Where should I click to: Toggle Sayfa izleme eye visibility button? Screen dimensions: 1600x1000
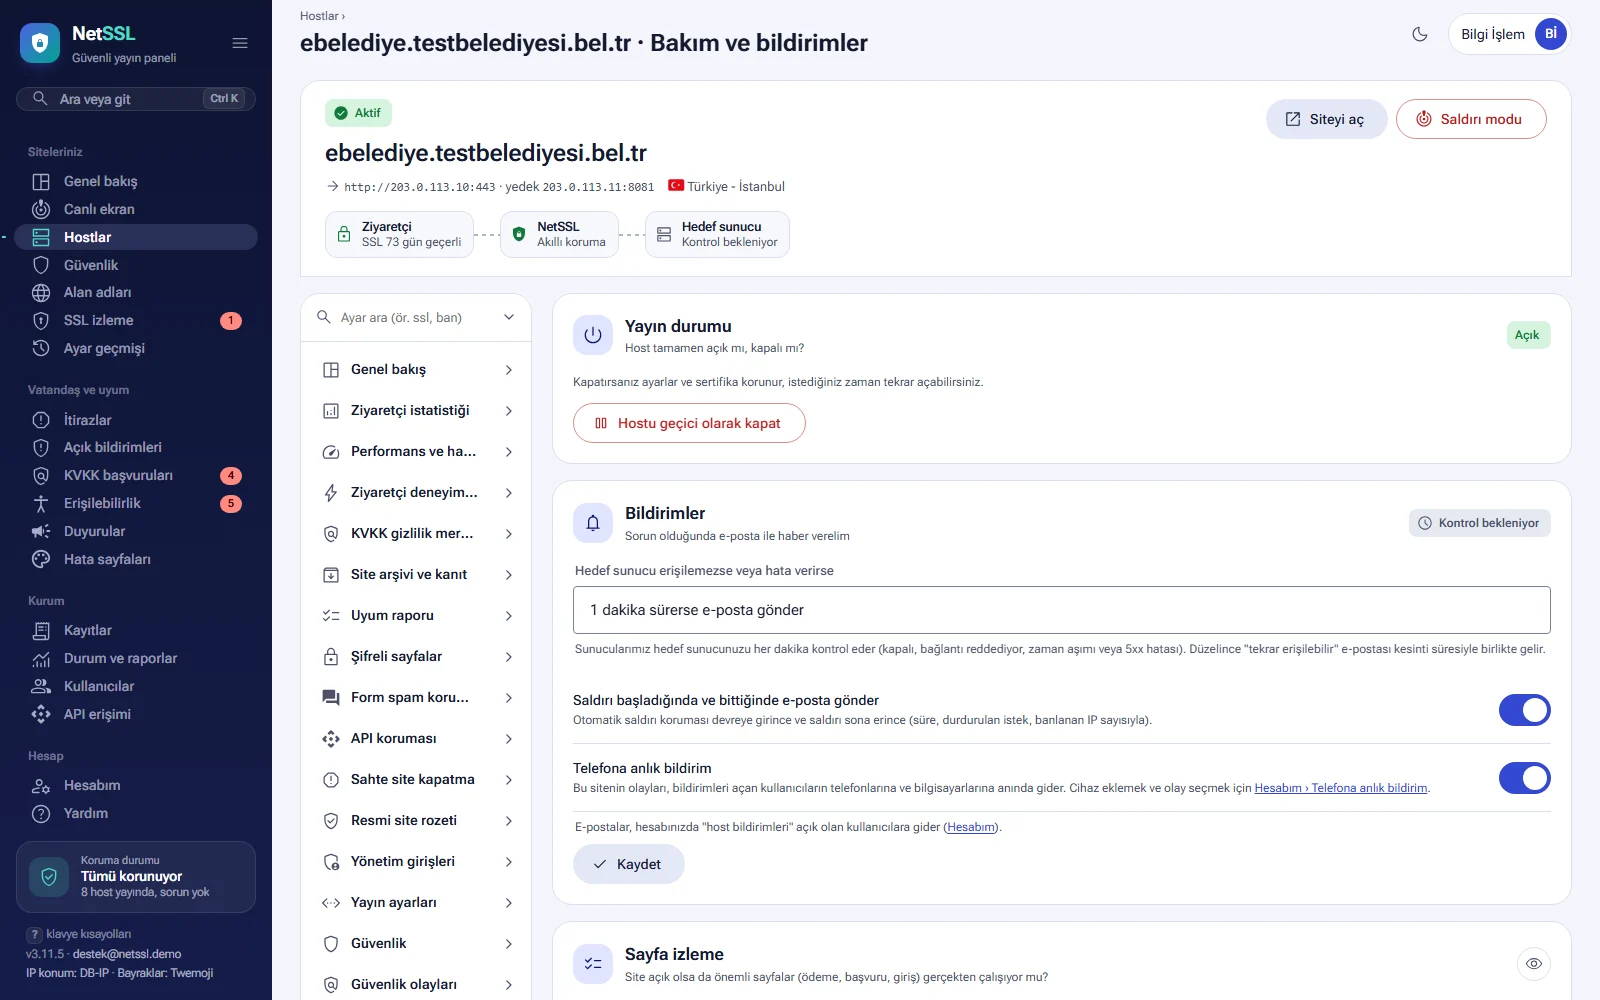tap(1534, 964)
